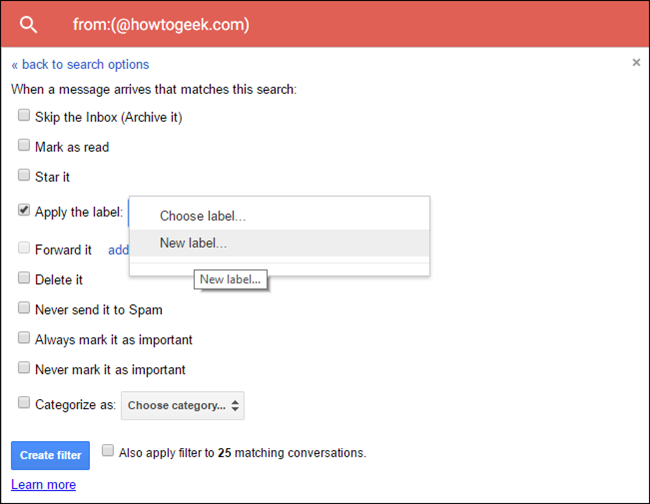
Task: Check Never send it to Spam
Action: tap(24, 309)
